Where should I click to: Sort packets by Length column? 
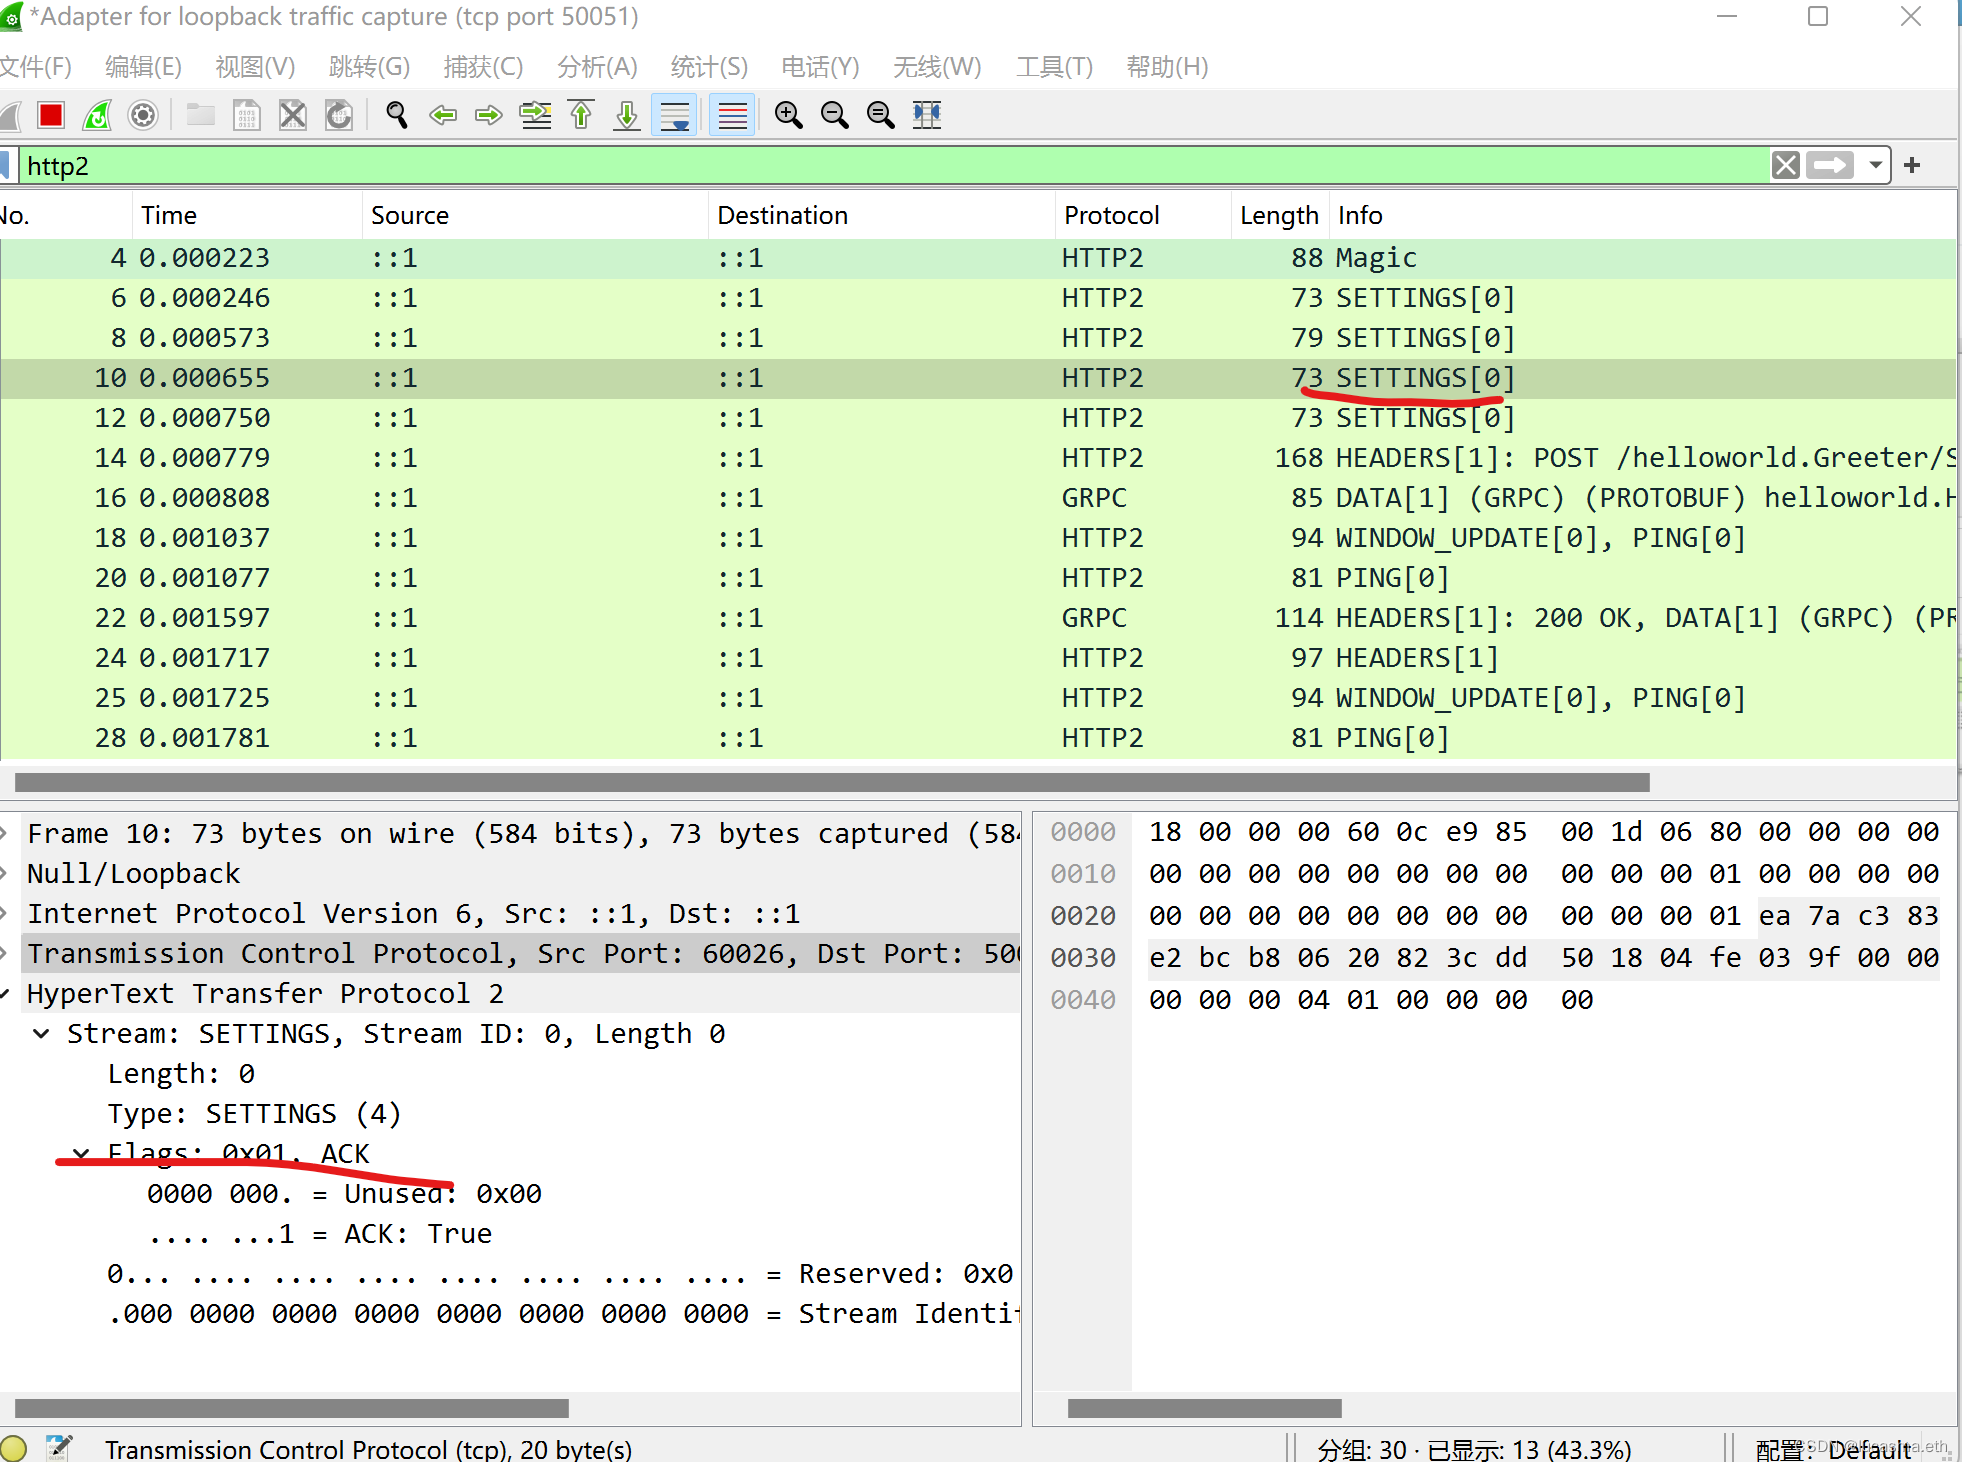[1279, 215]
